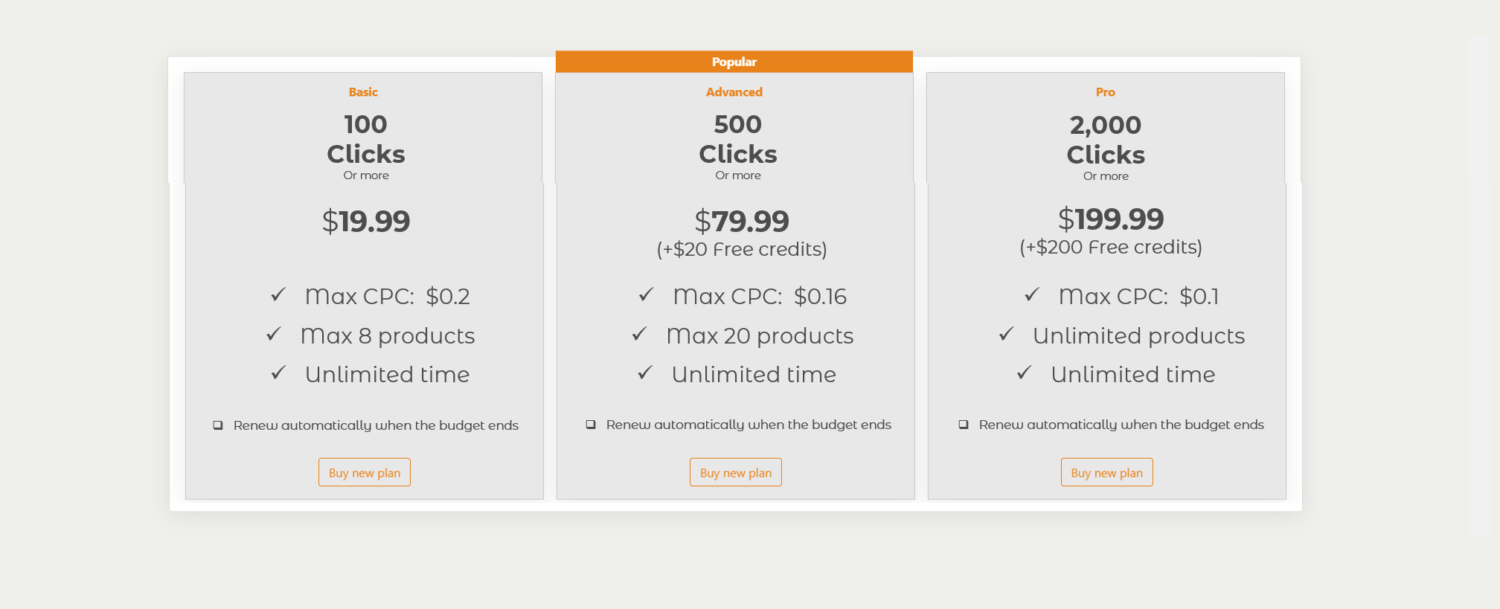Click checkmark icon beside Unlimited products
Screen dimensions: 1500x609
1006,334
